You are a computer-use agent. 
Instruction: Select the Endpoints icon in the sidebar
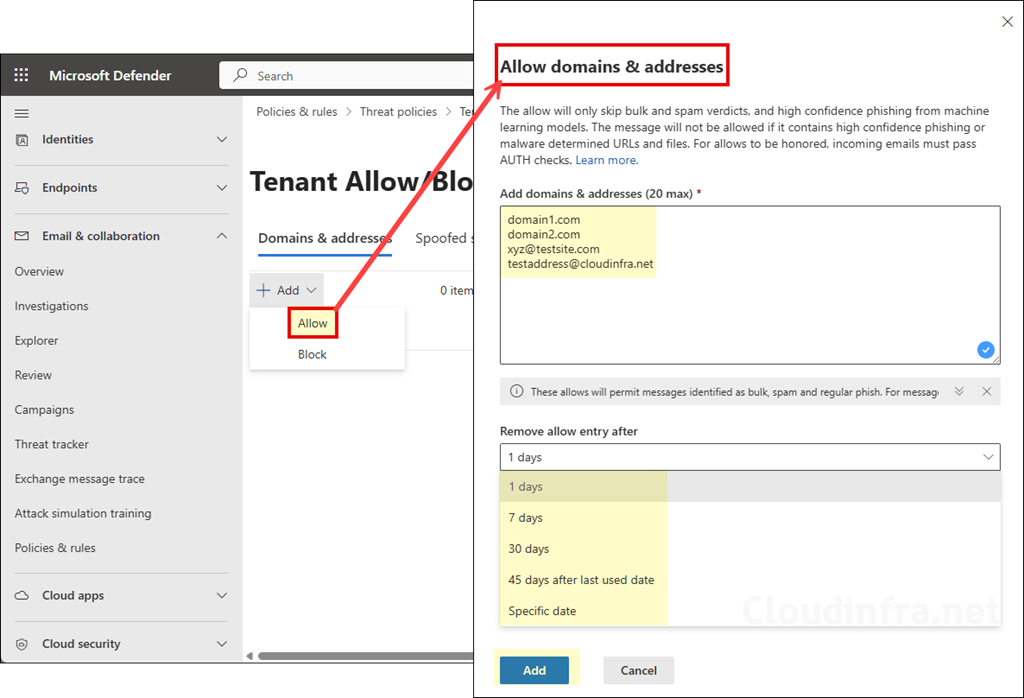point(22,187)
